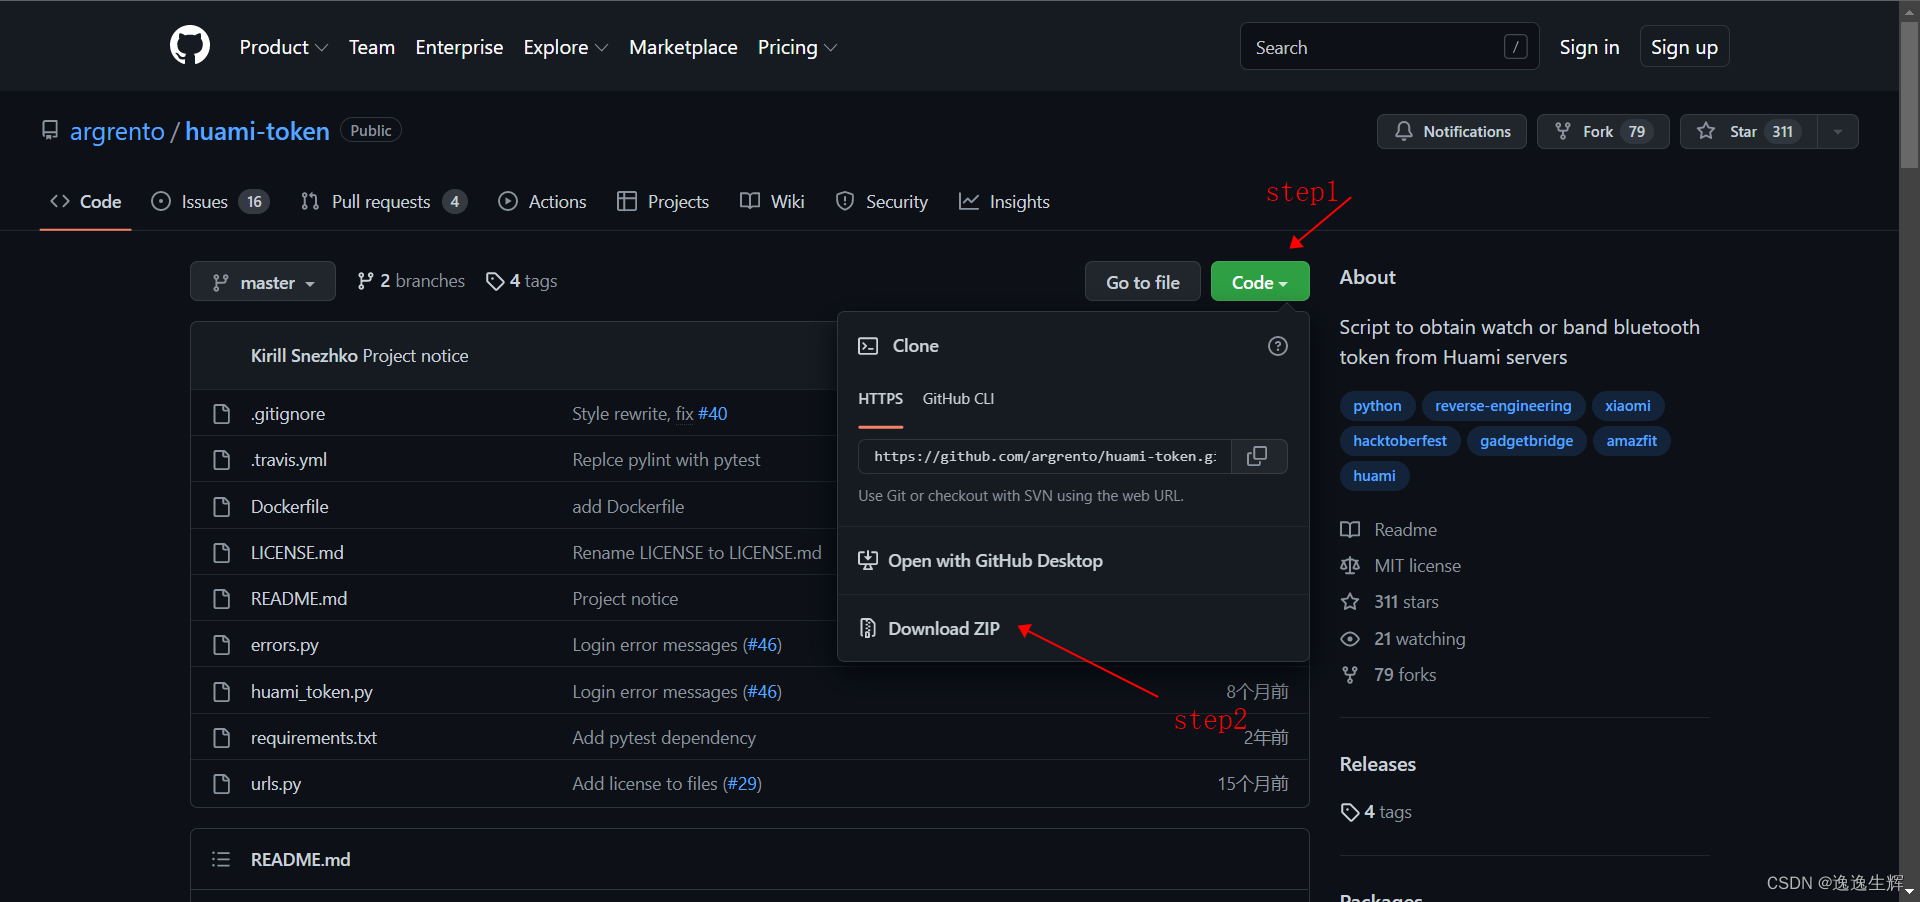Image resolution: width=1920 pixels, height=902 pixels.
Task: Click the Fork button
Action: pos(1602,131)
